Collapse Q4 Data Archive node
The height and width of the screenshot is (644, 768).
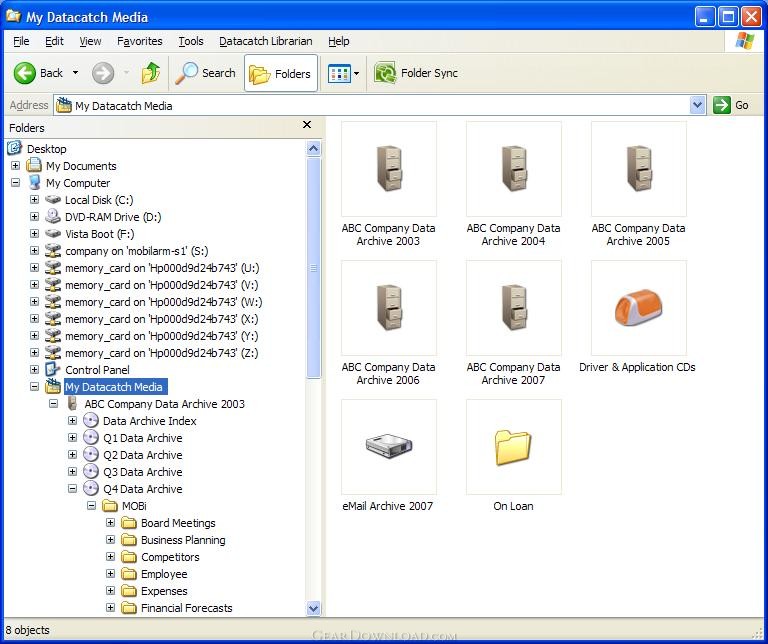72,488
